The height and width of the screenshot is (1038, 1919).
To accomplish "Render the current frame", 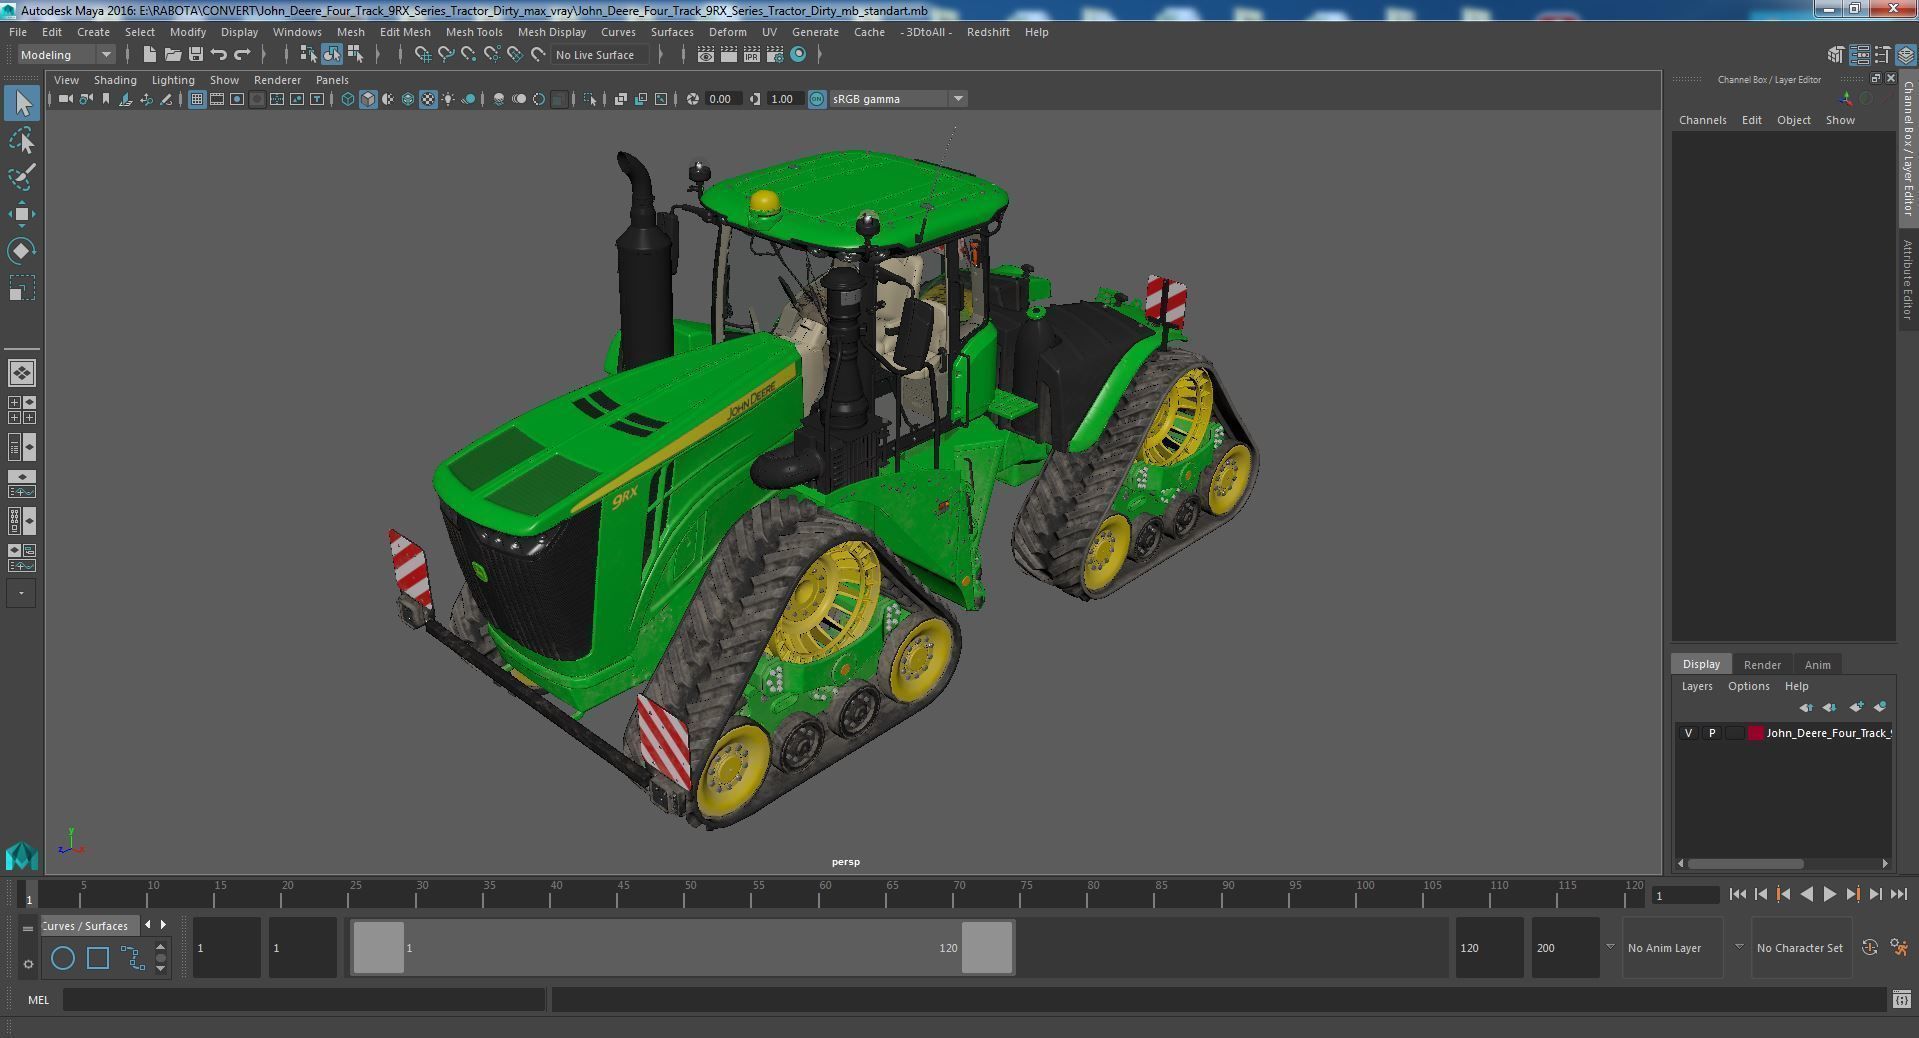I will point(728,55).
